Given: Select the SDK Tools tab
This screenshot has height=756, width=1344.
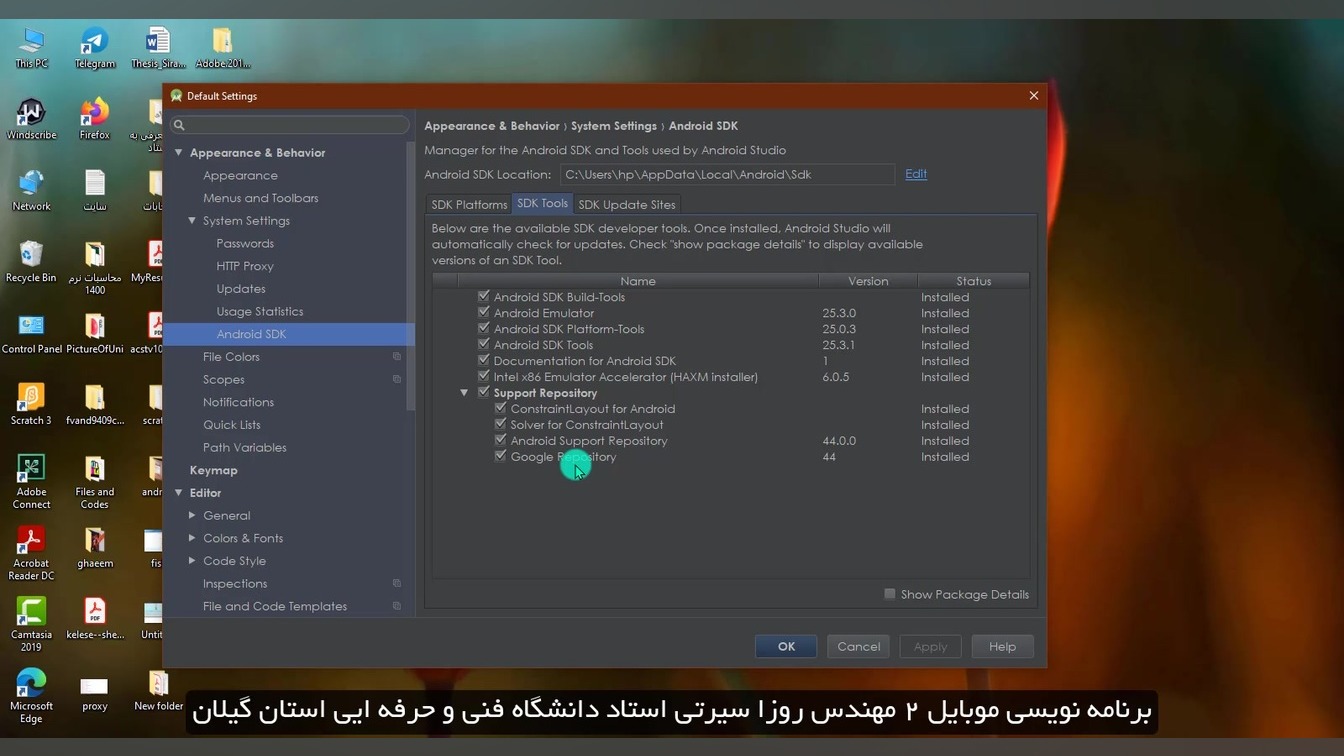Looking at the screenshot, I should click(x=542, y=203).
